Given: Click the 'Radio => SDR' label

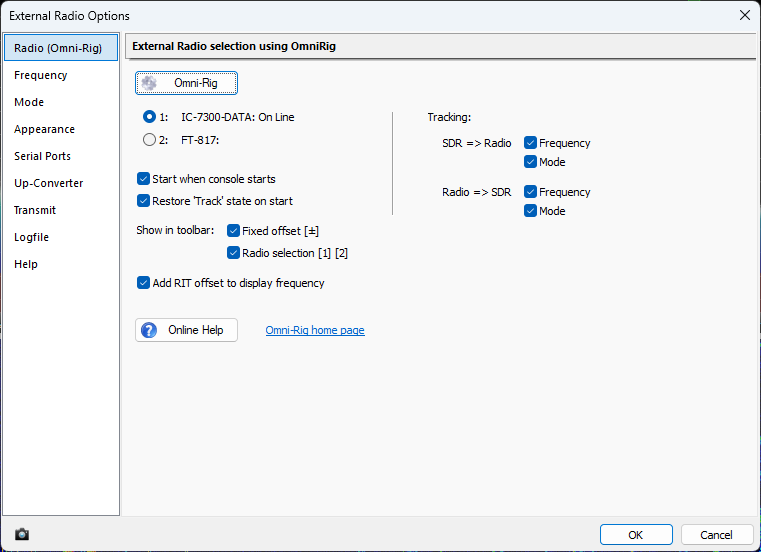Looking at the screenshot, I should [x=477, y=192].
